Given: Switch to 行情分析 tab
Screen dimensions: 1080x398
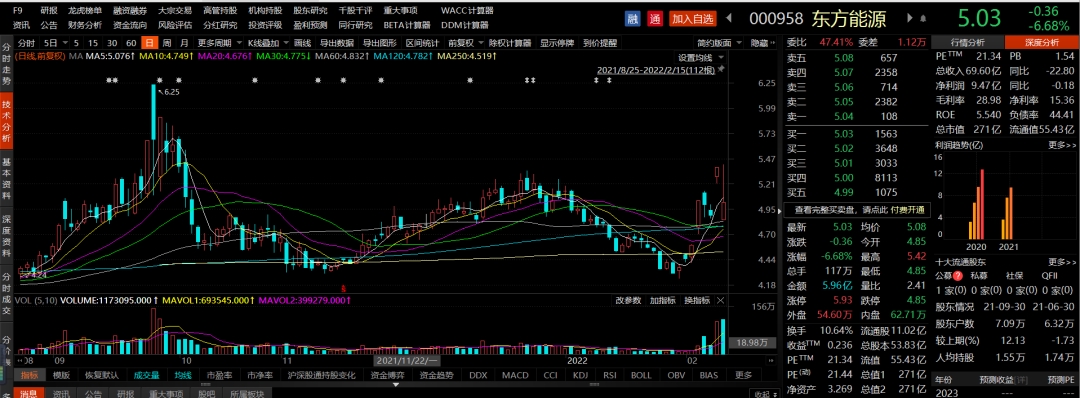Looking at the screenshot, I should 967,43.
